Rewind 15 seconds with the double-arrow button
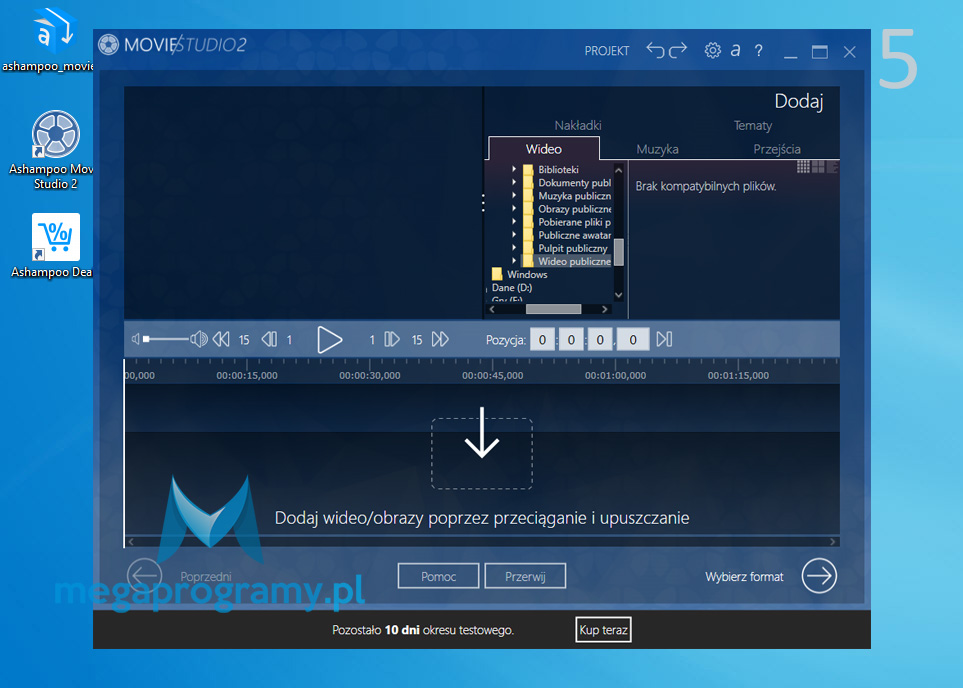Viewport: 963px width, 688px height. click(x=221, y=339)
